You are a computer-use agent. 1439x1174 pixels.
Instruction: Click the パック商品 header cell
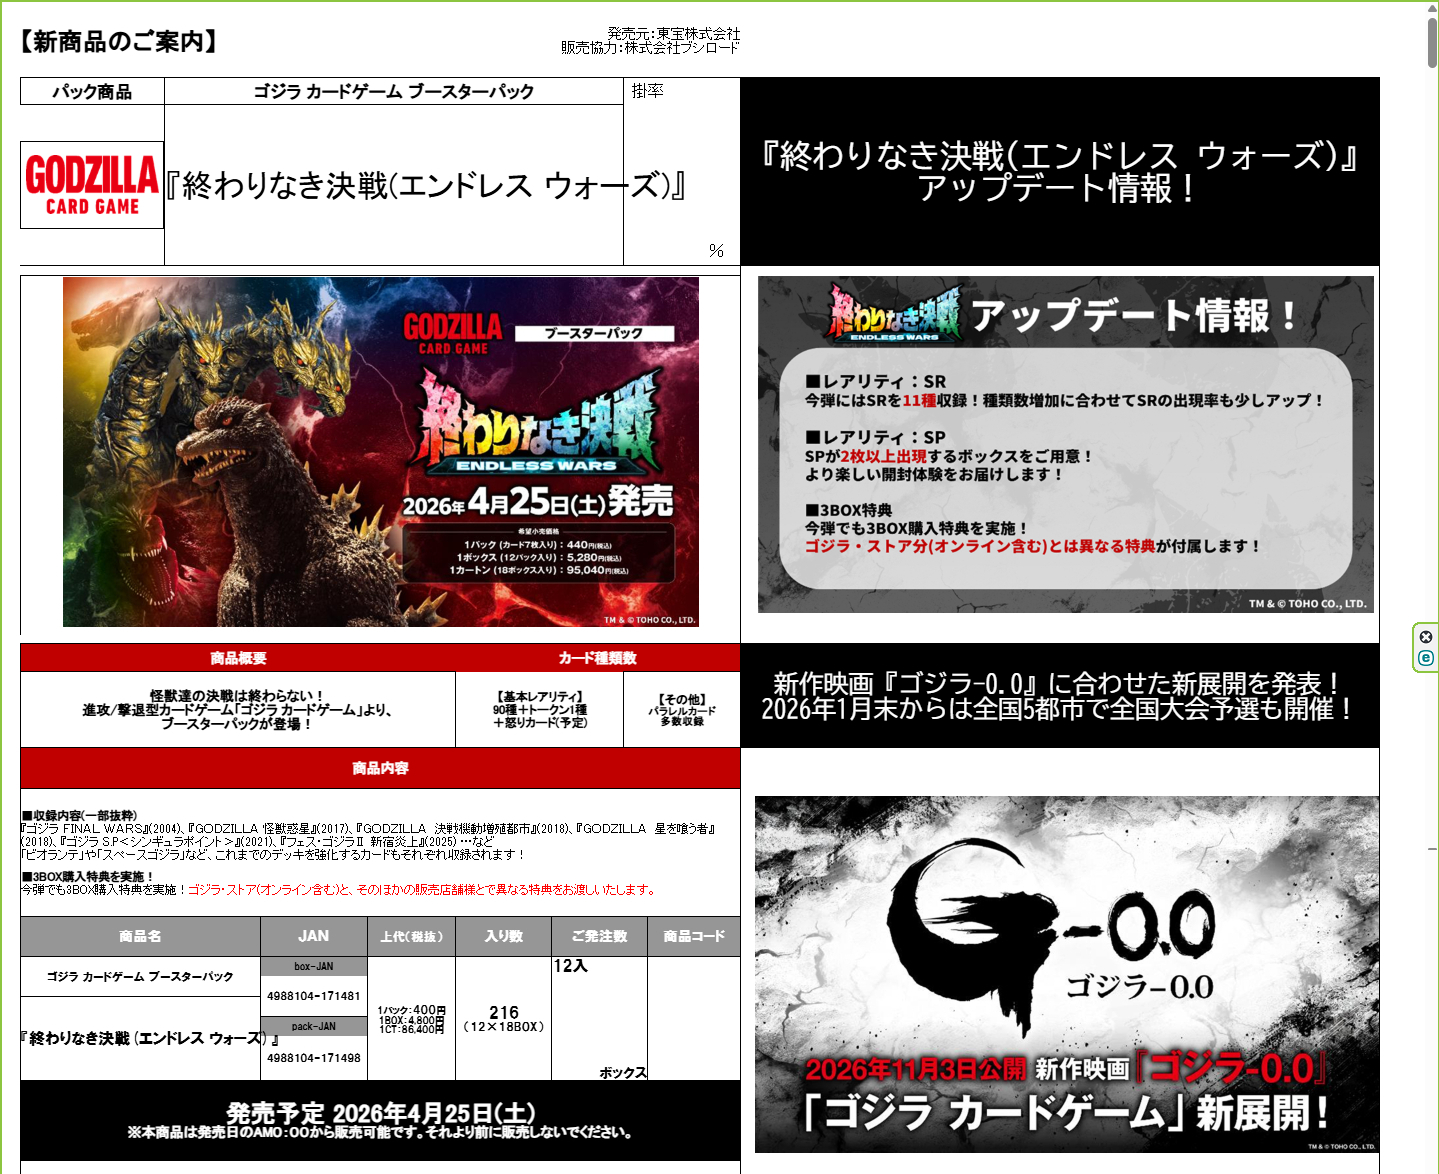pos(92,92)
